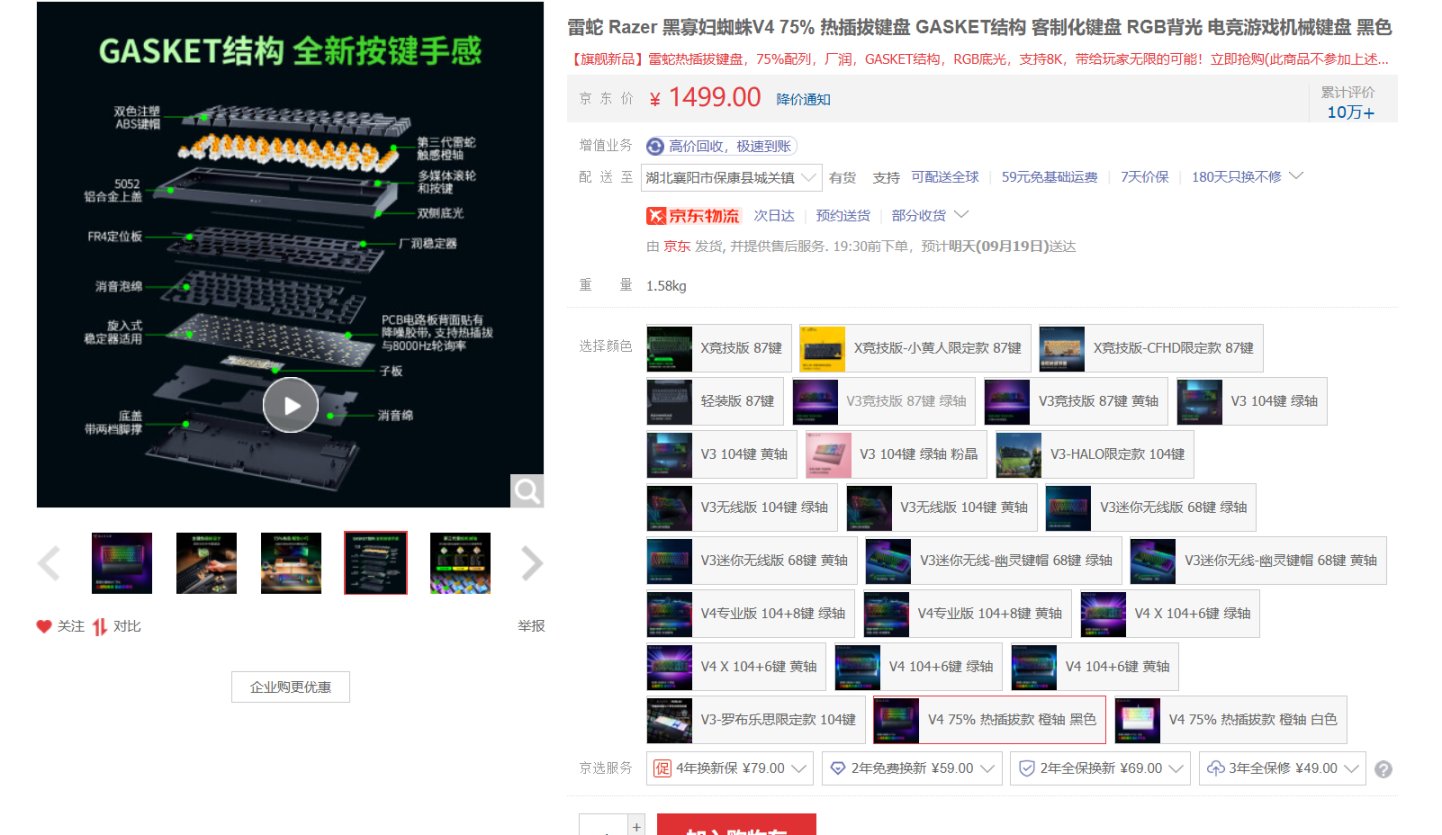Choose V3-HALO限定款 104键 variant
1442x835 pixels.
[1095, 454]
